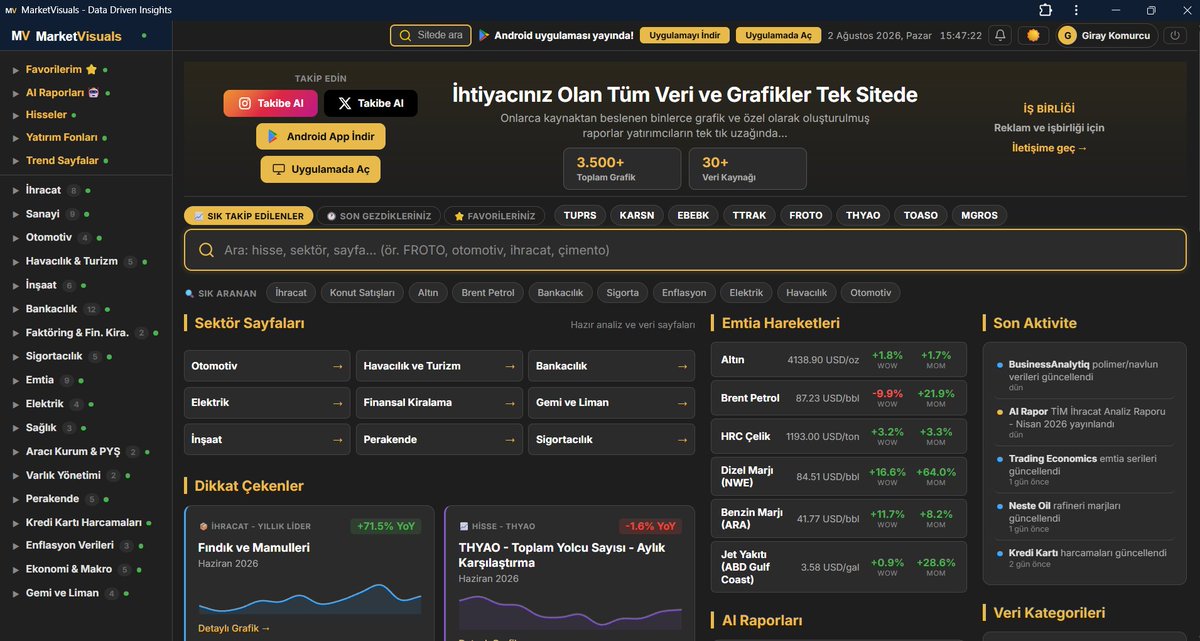Screen dimensions: 1200x641
Task: Click the Giray Komurcu user avatar
Action: coord(1068,35)
